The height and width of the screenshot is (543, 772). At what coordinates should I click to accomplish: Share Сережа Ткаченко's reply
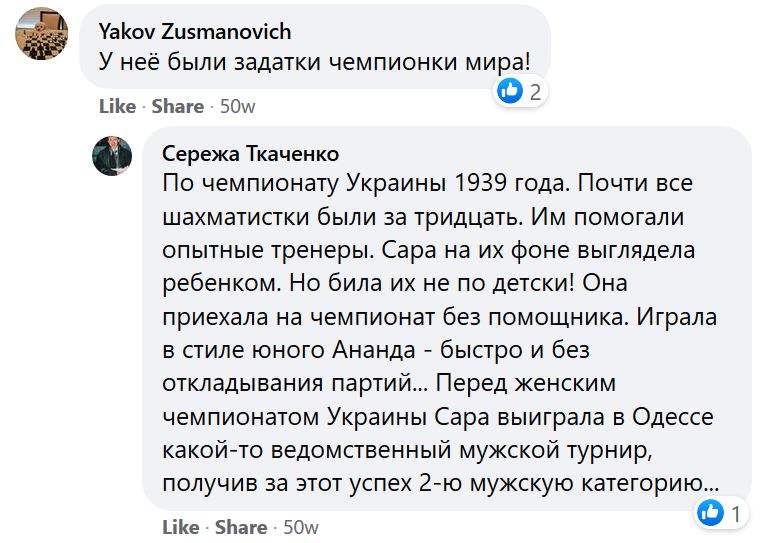[x=241, y=526]
